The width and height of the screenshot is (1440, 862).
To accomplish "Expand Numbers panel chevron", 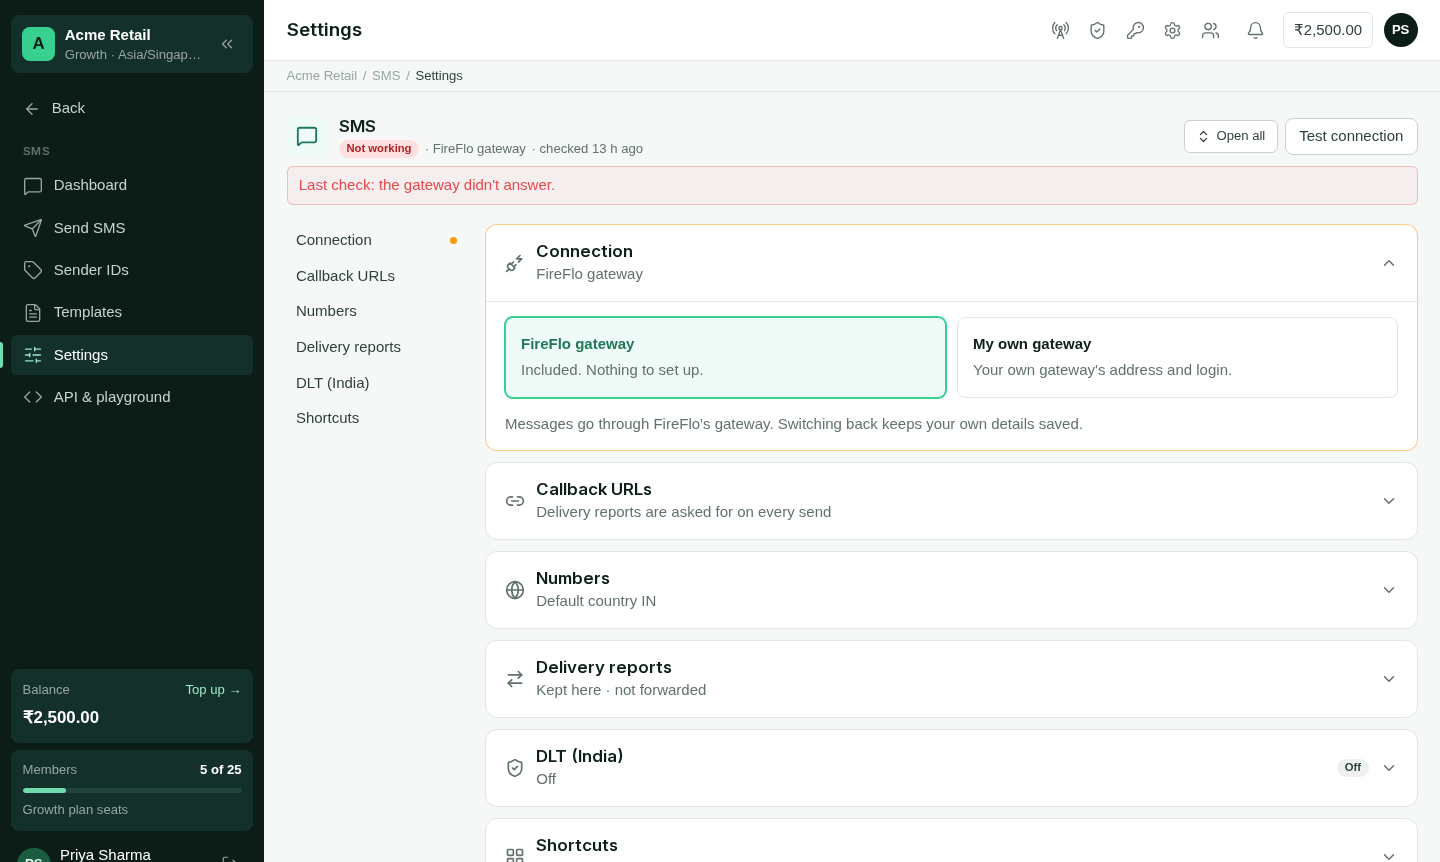I will point(1389,590).
